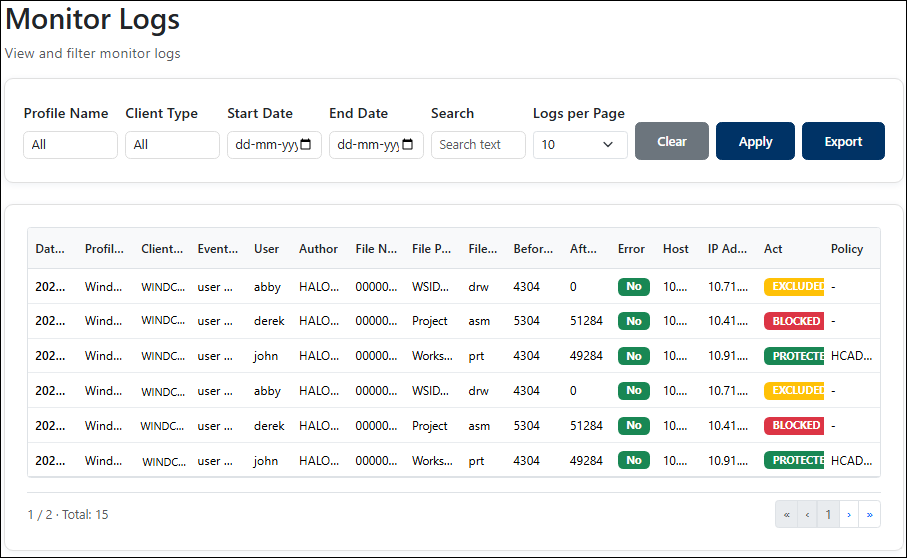Go to first page with double-left arrow
Viewport: 907px width, 558px height.
[x=786, y=514]
